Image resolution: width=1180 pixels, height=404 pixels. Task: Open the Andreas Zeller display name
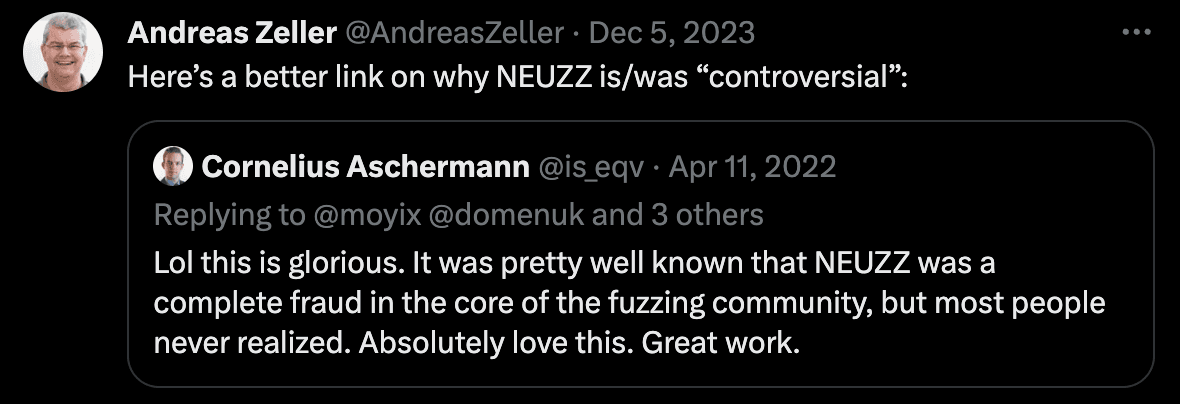coord(231,33)
